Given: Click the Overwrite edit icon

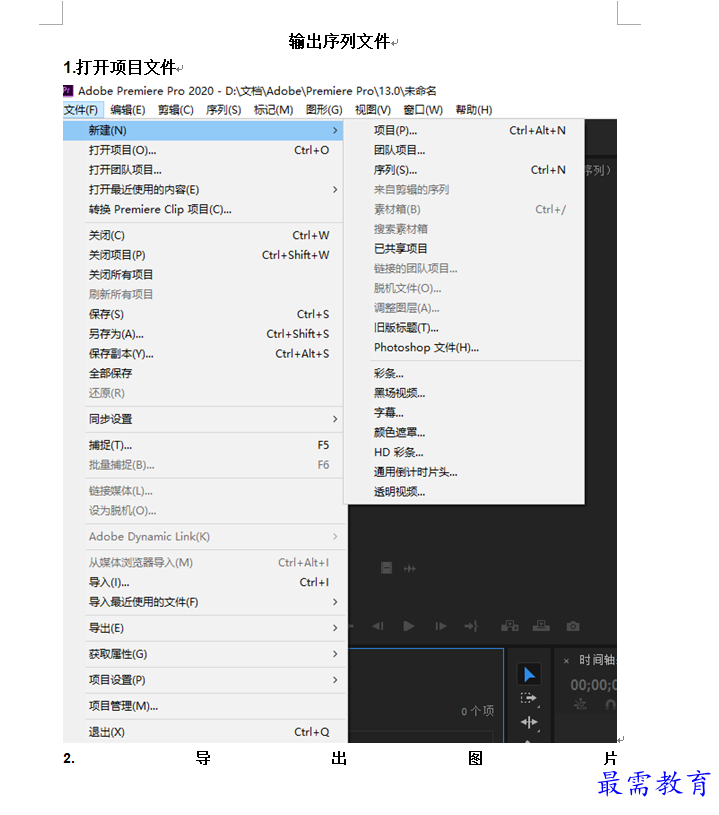Looking at the screenshot, I should pos(541,626).
